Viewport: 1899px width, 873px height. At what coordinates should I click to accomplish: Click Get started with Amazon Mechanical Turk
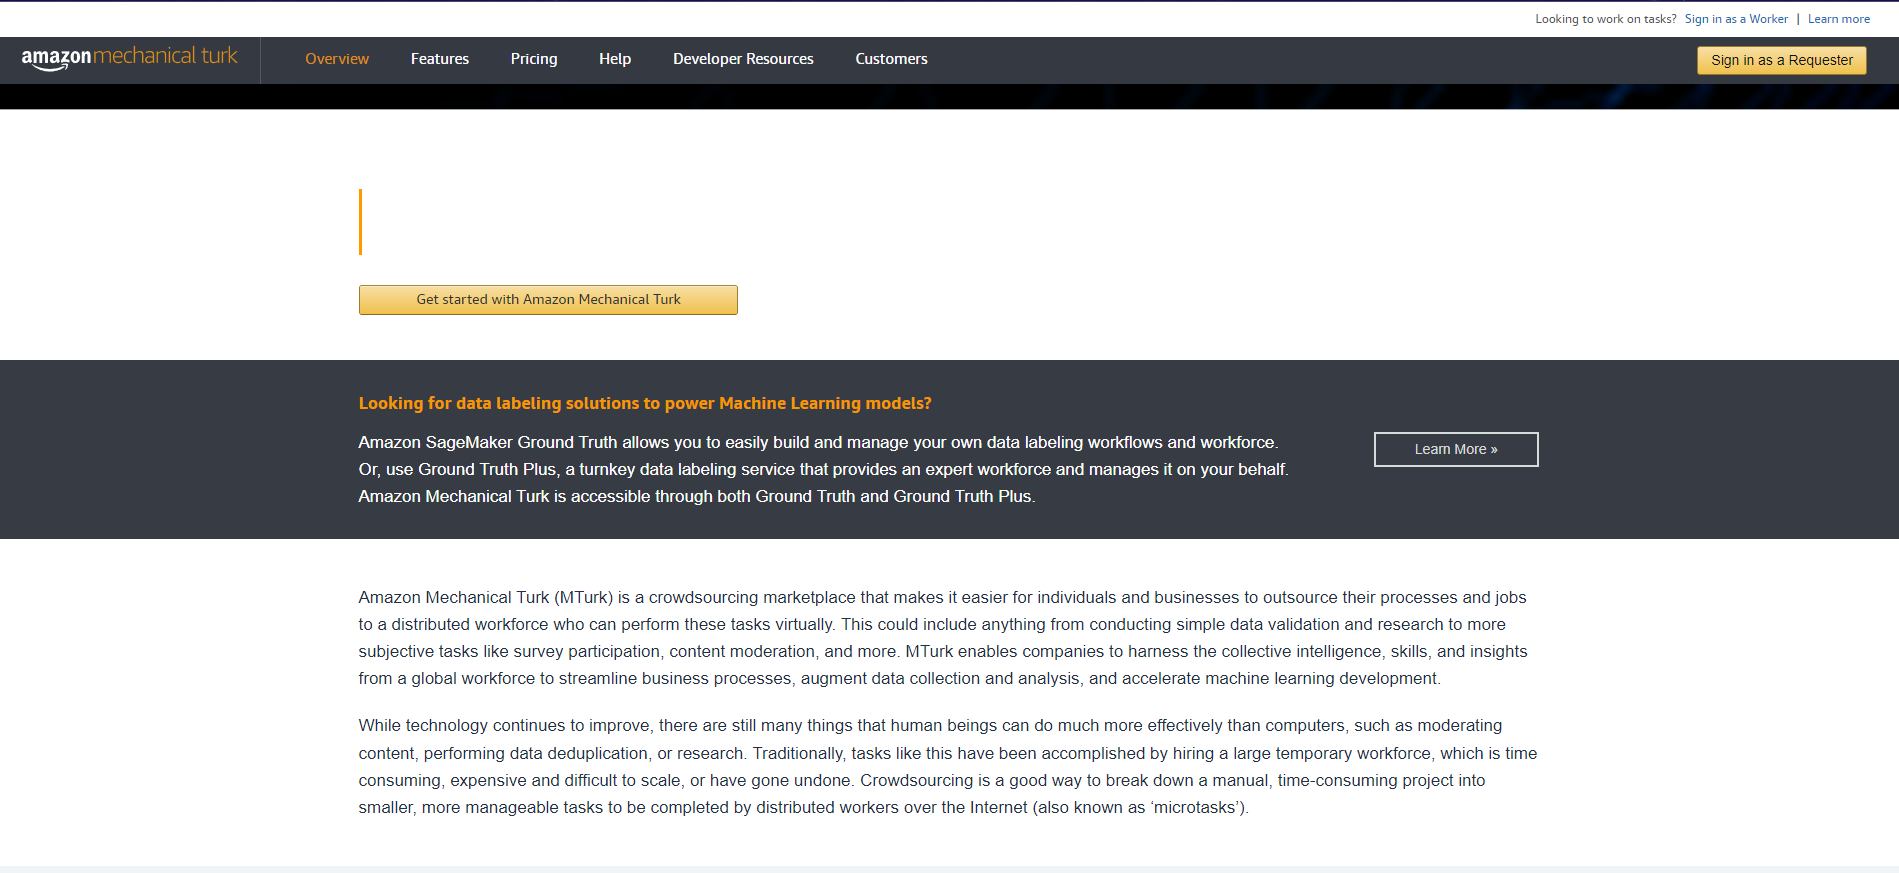(x=548, y=300)
